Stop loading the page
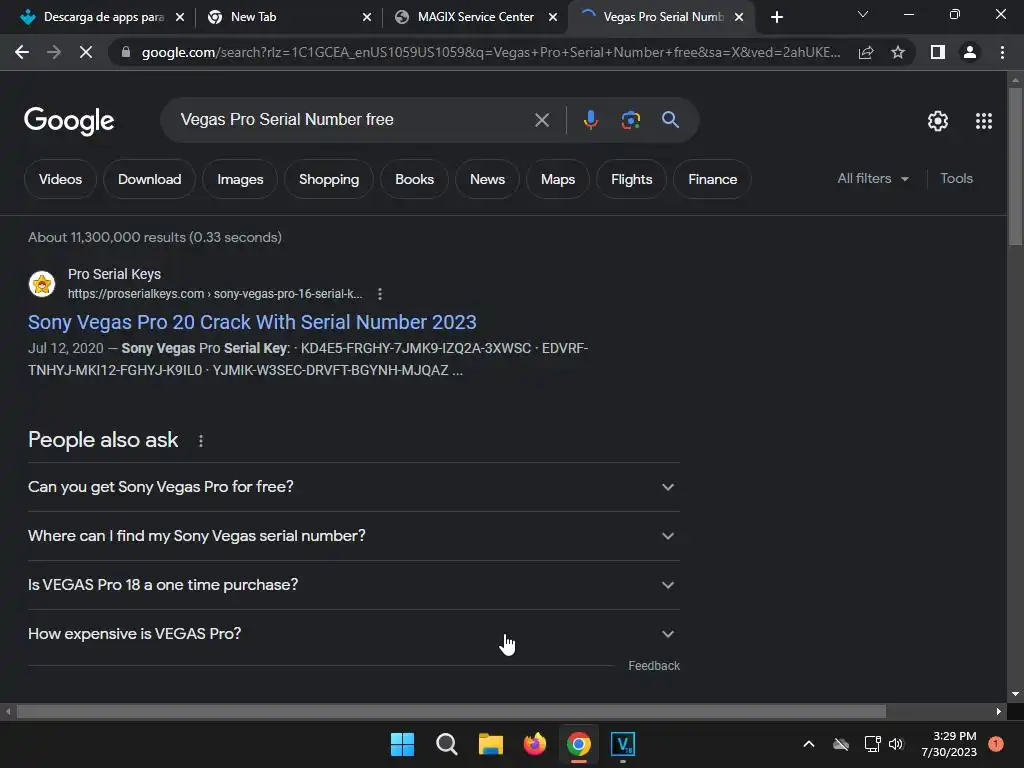The image size is (1024, 768). (86, 52)
